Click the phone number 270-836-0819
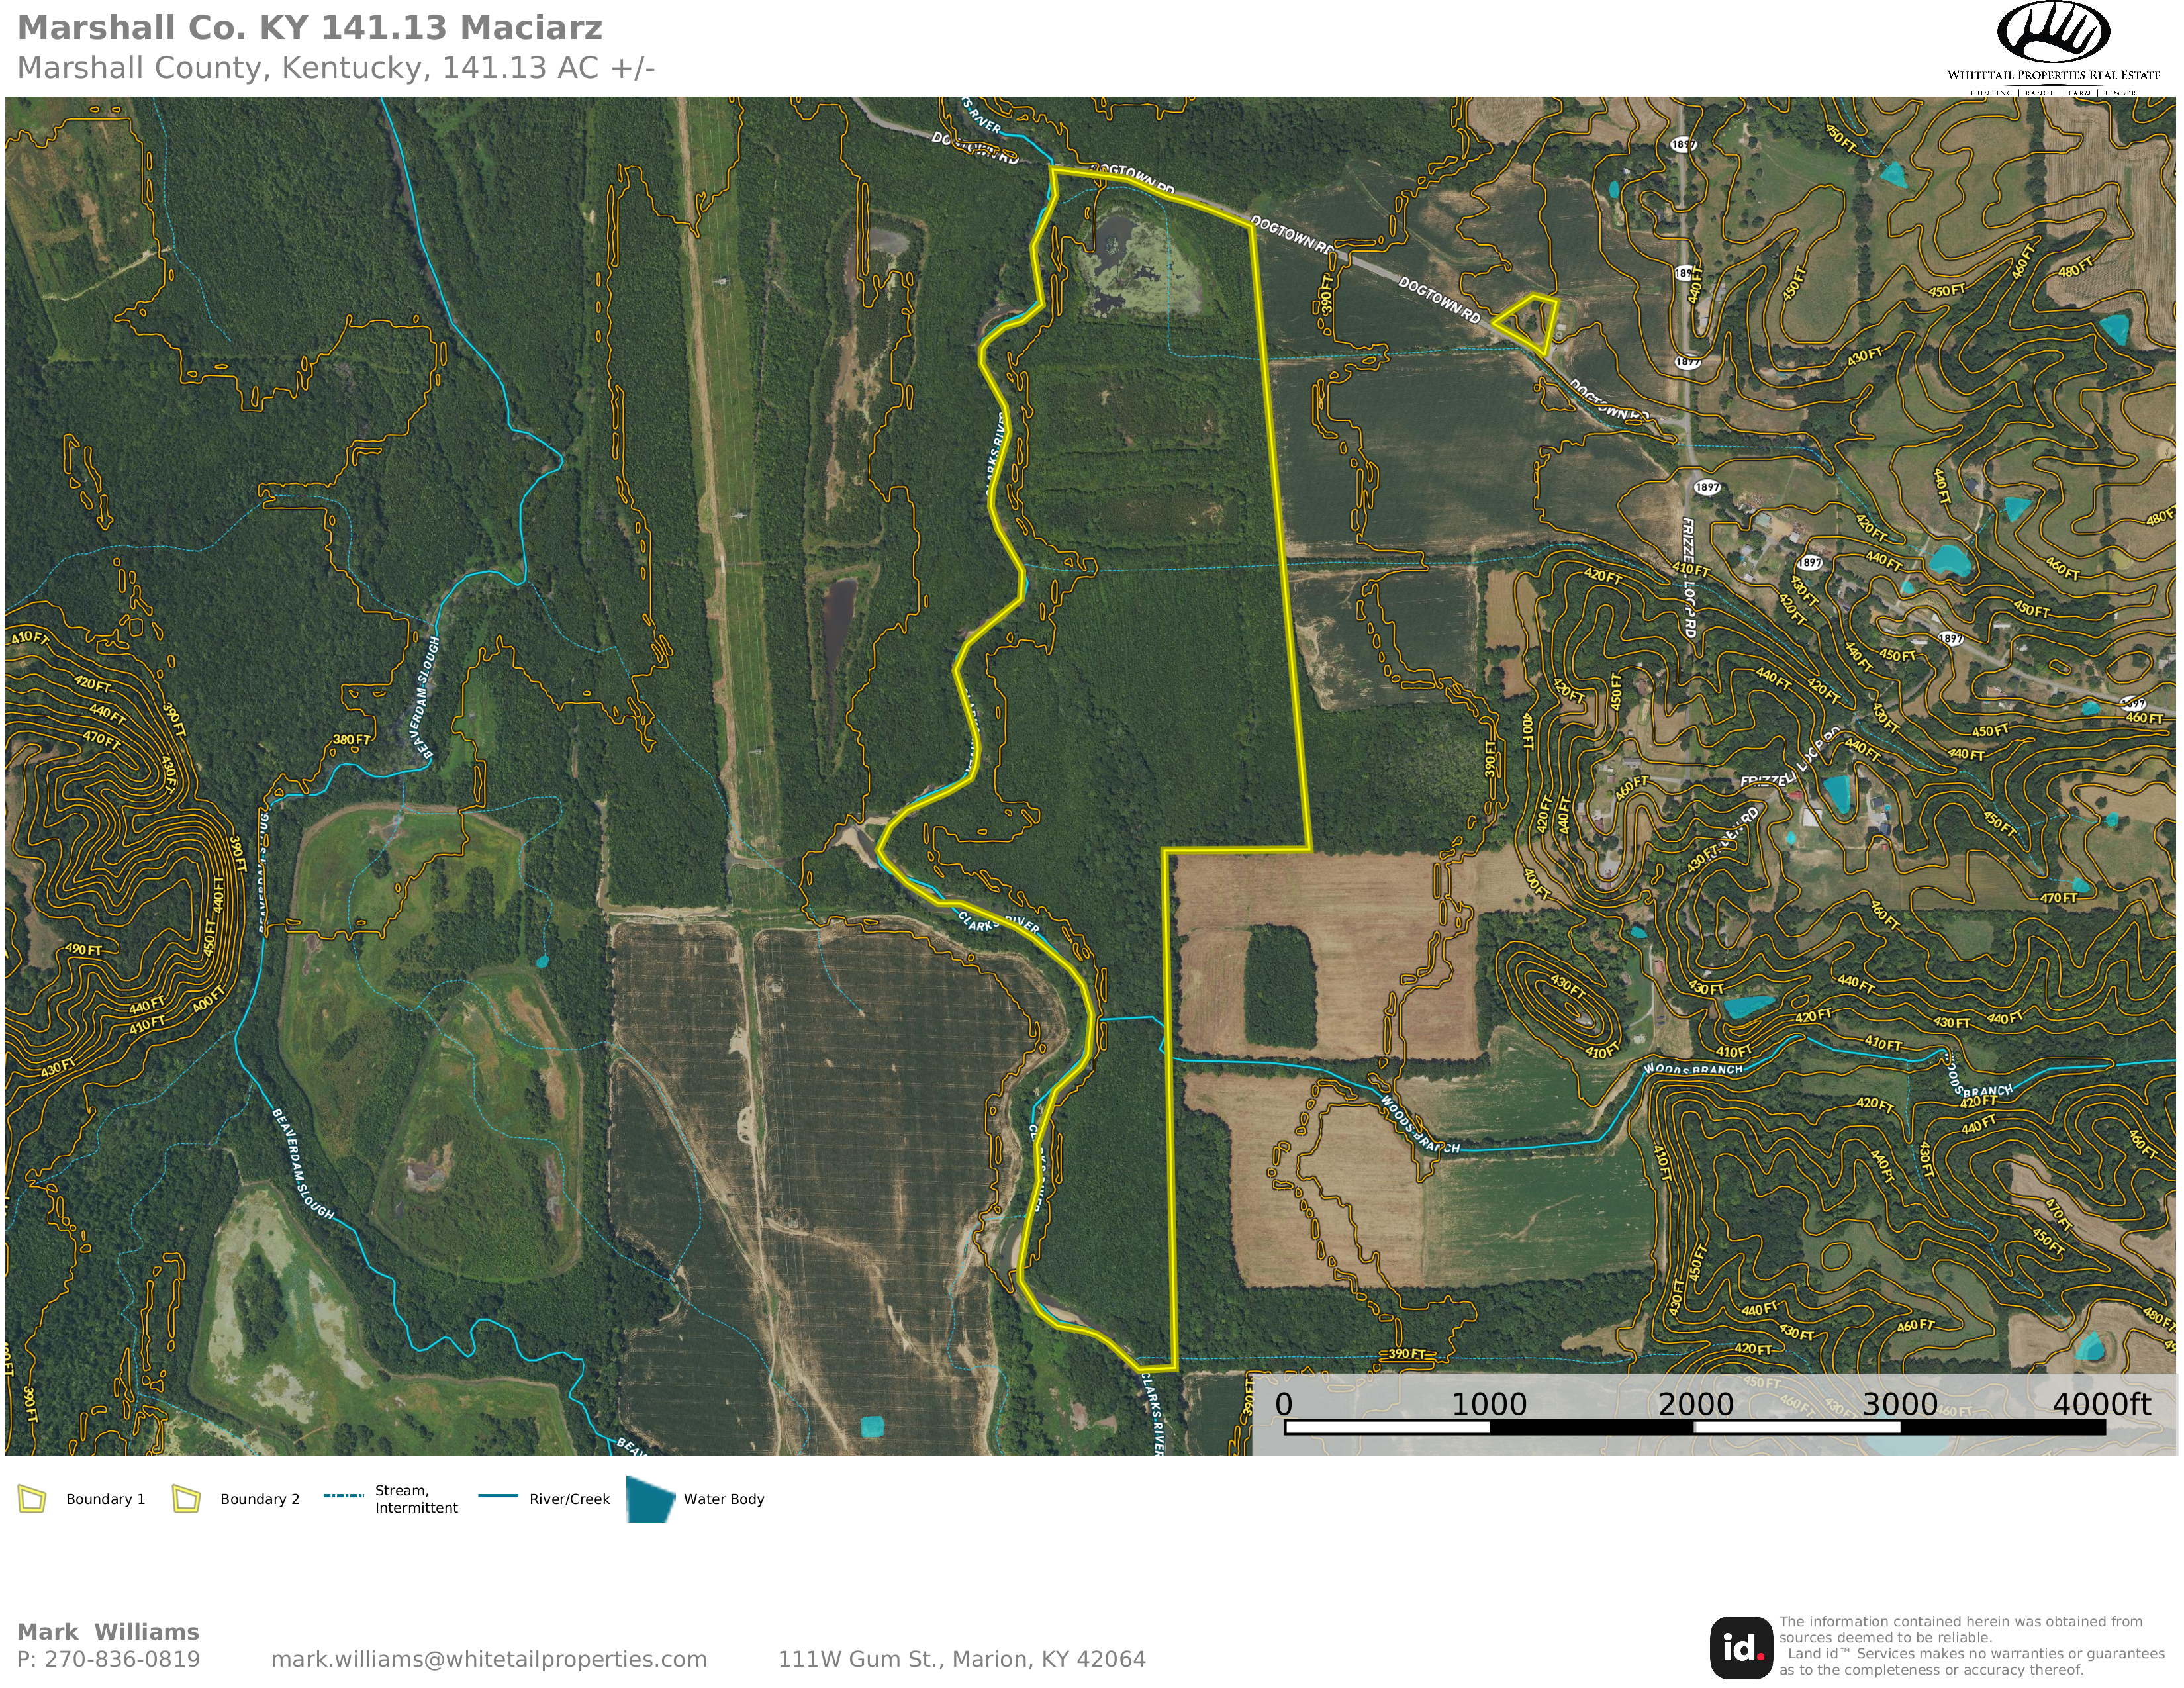The height and width of the screenshot is (1688, 2184). point(122,1659)
